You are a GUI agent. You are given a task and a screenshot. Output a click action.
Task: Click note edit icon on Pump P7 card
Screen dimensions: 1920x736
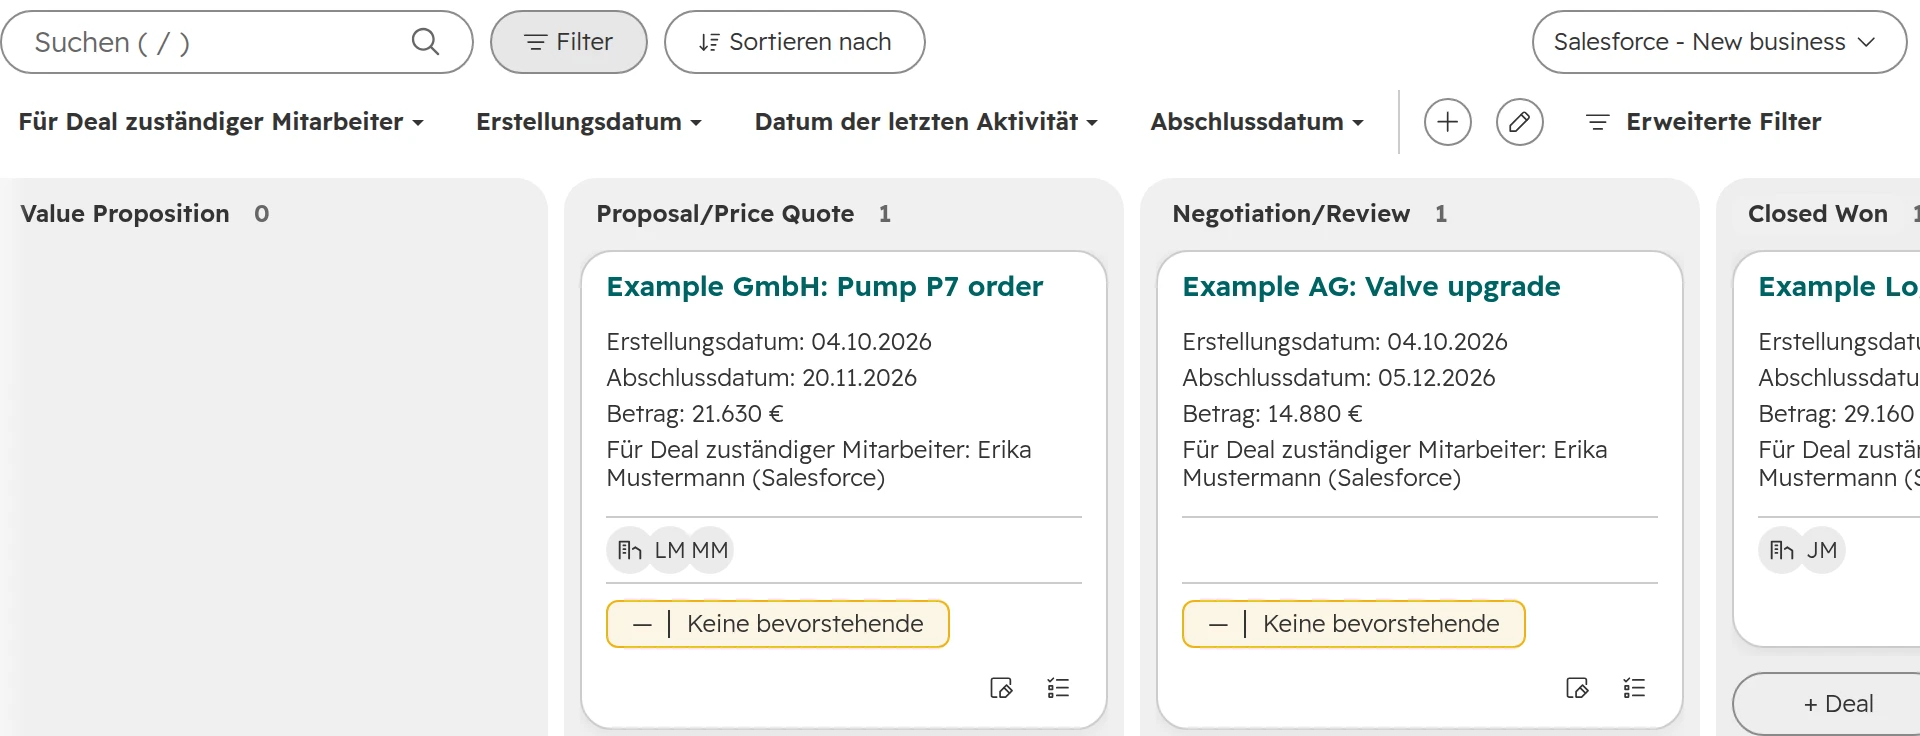(x=1001, y=688)
